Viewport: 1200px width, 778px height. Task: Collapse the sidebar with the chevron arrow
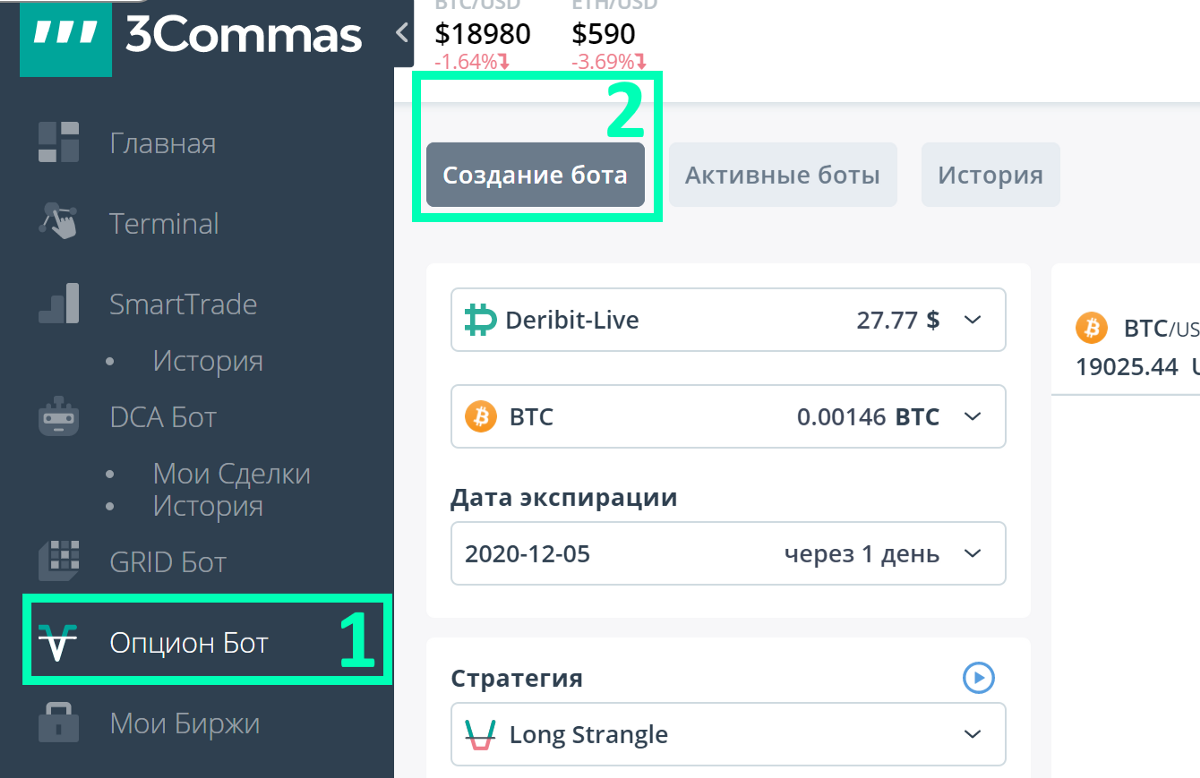[x=402, y=33]
